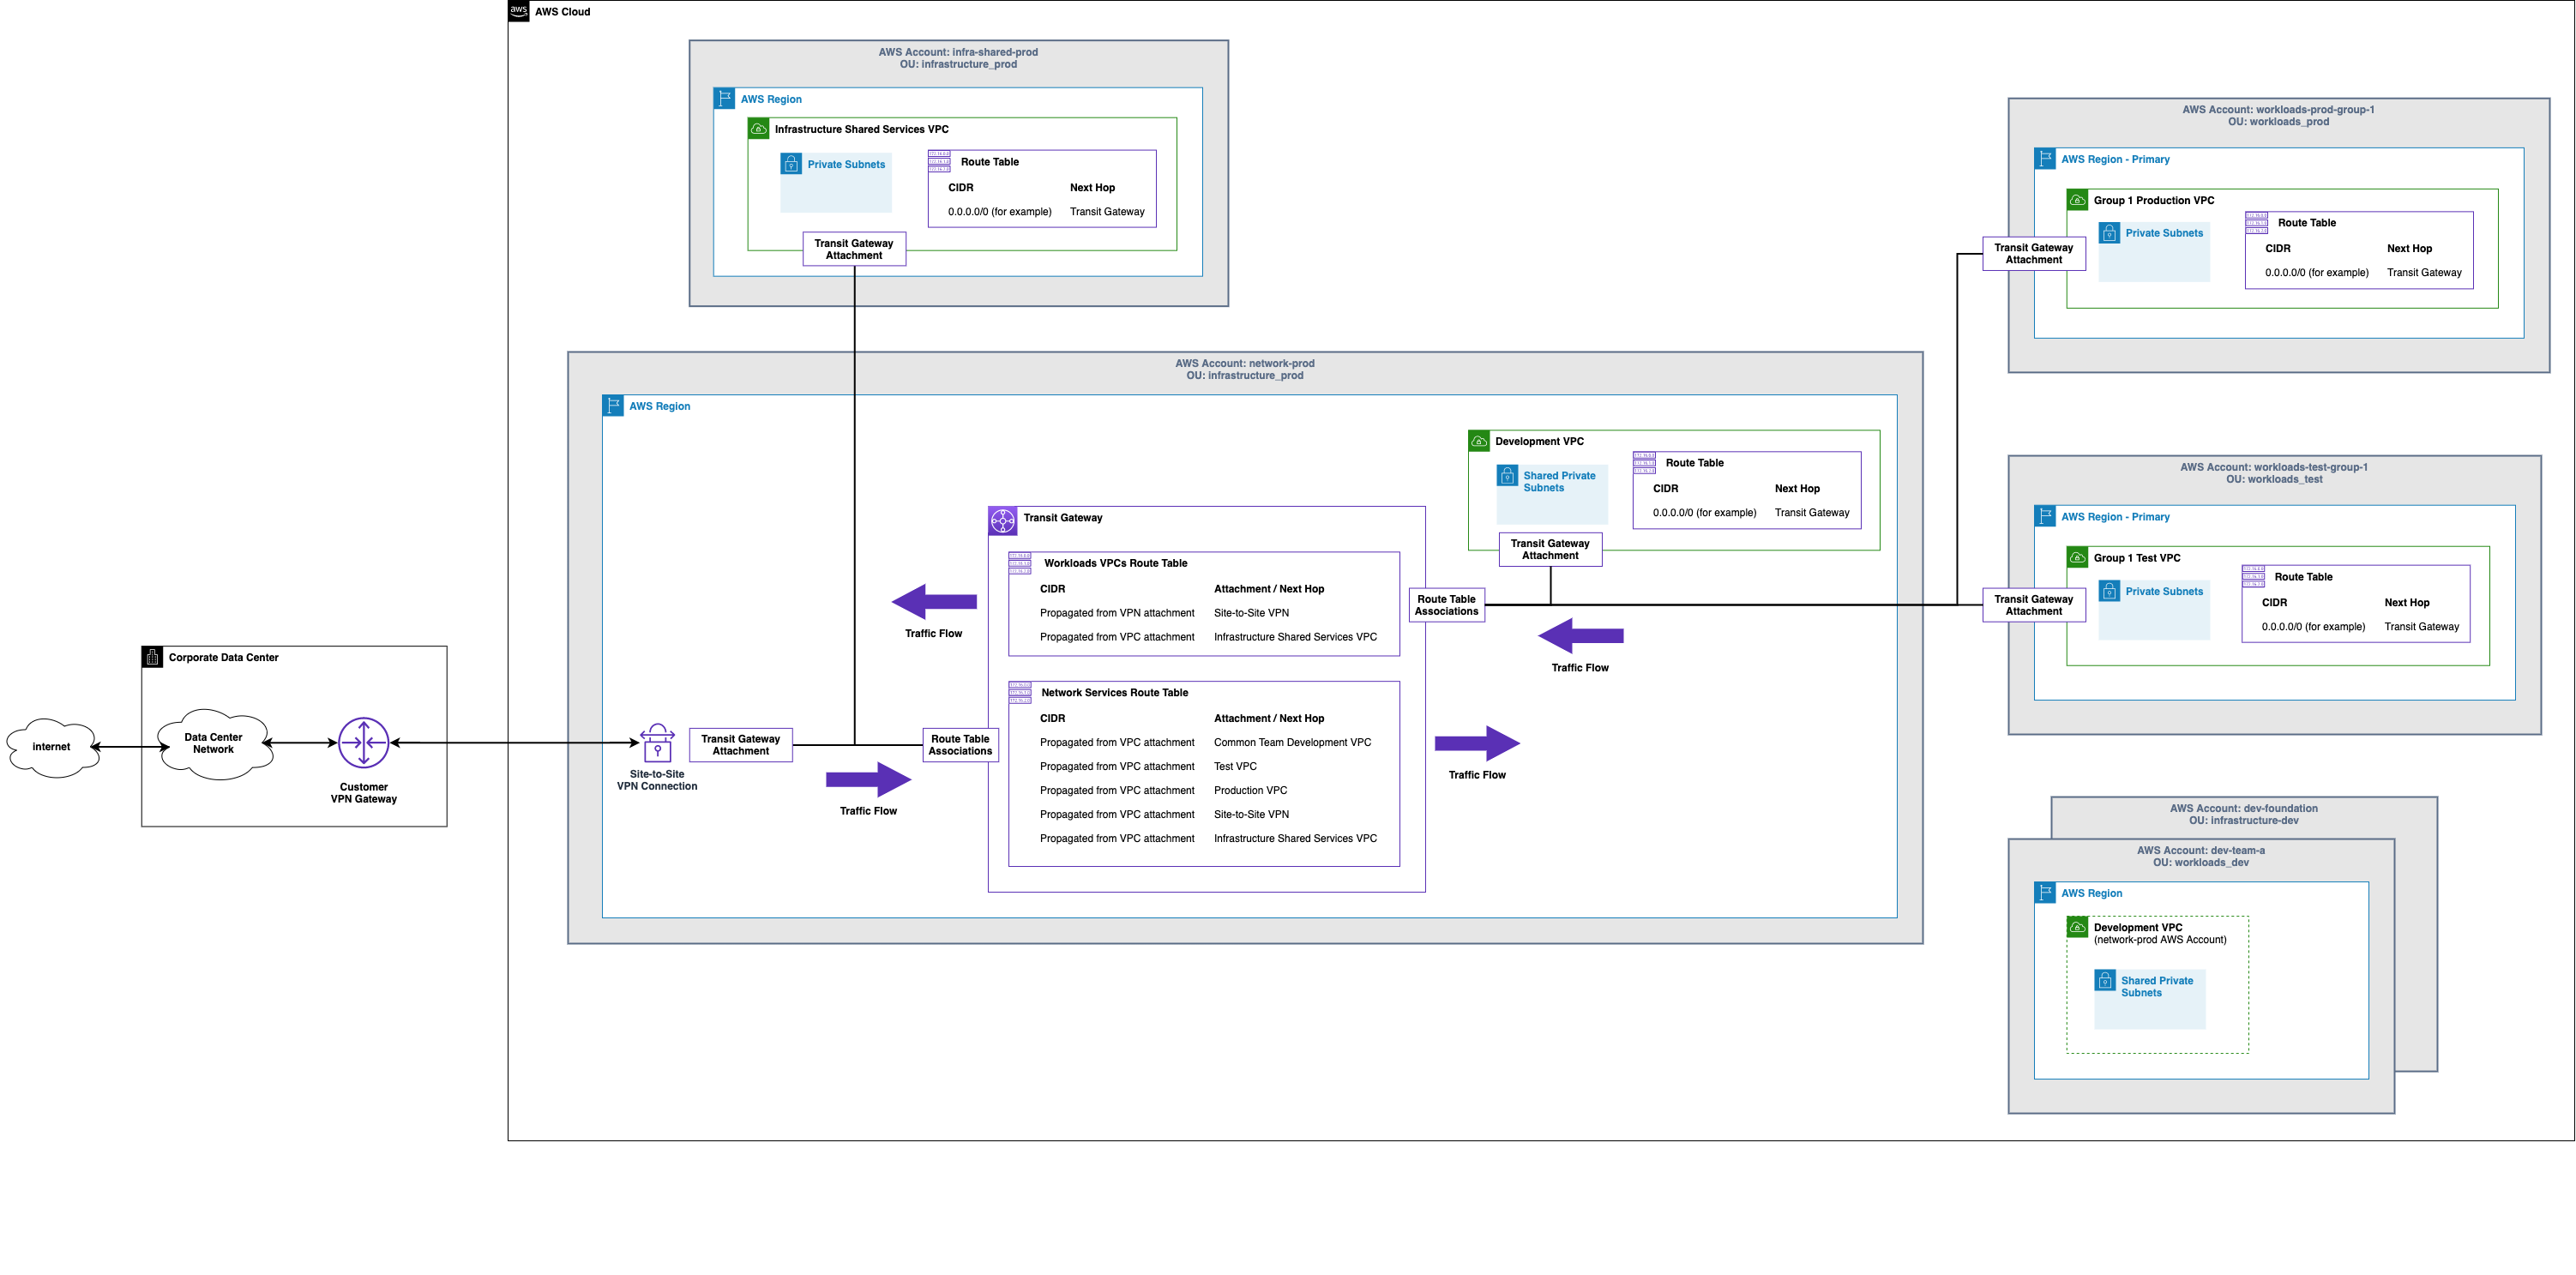Screen dimensions: 2576x1275
Task: Select the 'AWS Account: dev-foundation' title text
Action: click(x=2244, y=808)
